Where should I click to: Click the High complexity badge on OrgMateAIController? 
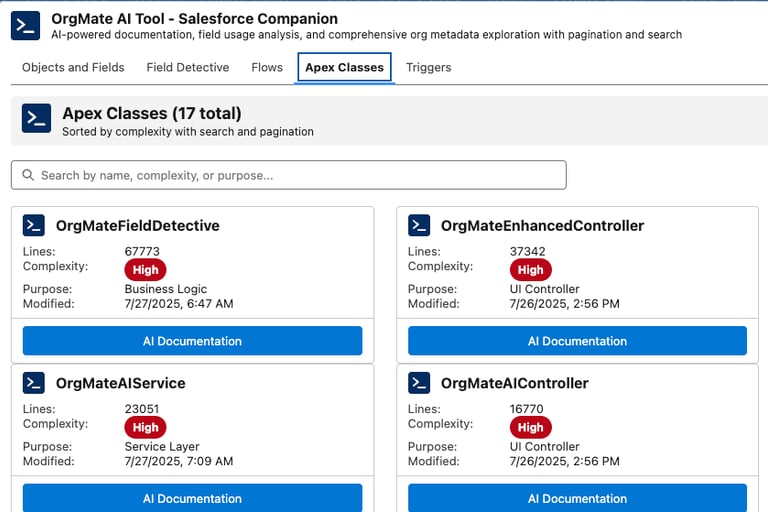click(x=530, y=427)
